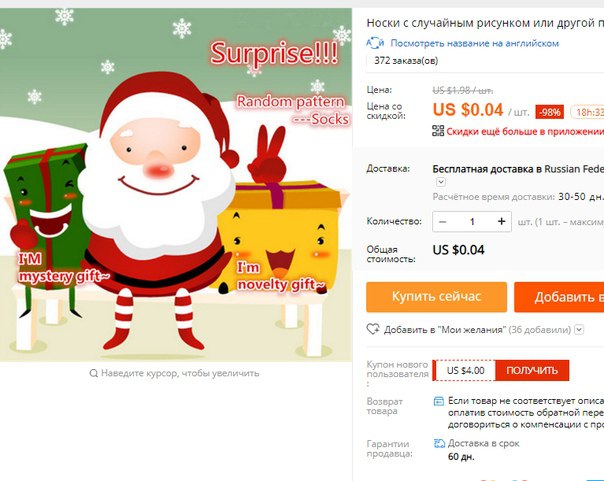
Task: Get the new user coupon with ПОЛУЧИТЬ
Action: point(532,370)
